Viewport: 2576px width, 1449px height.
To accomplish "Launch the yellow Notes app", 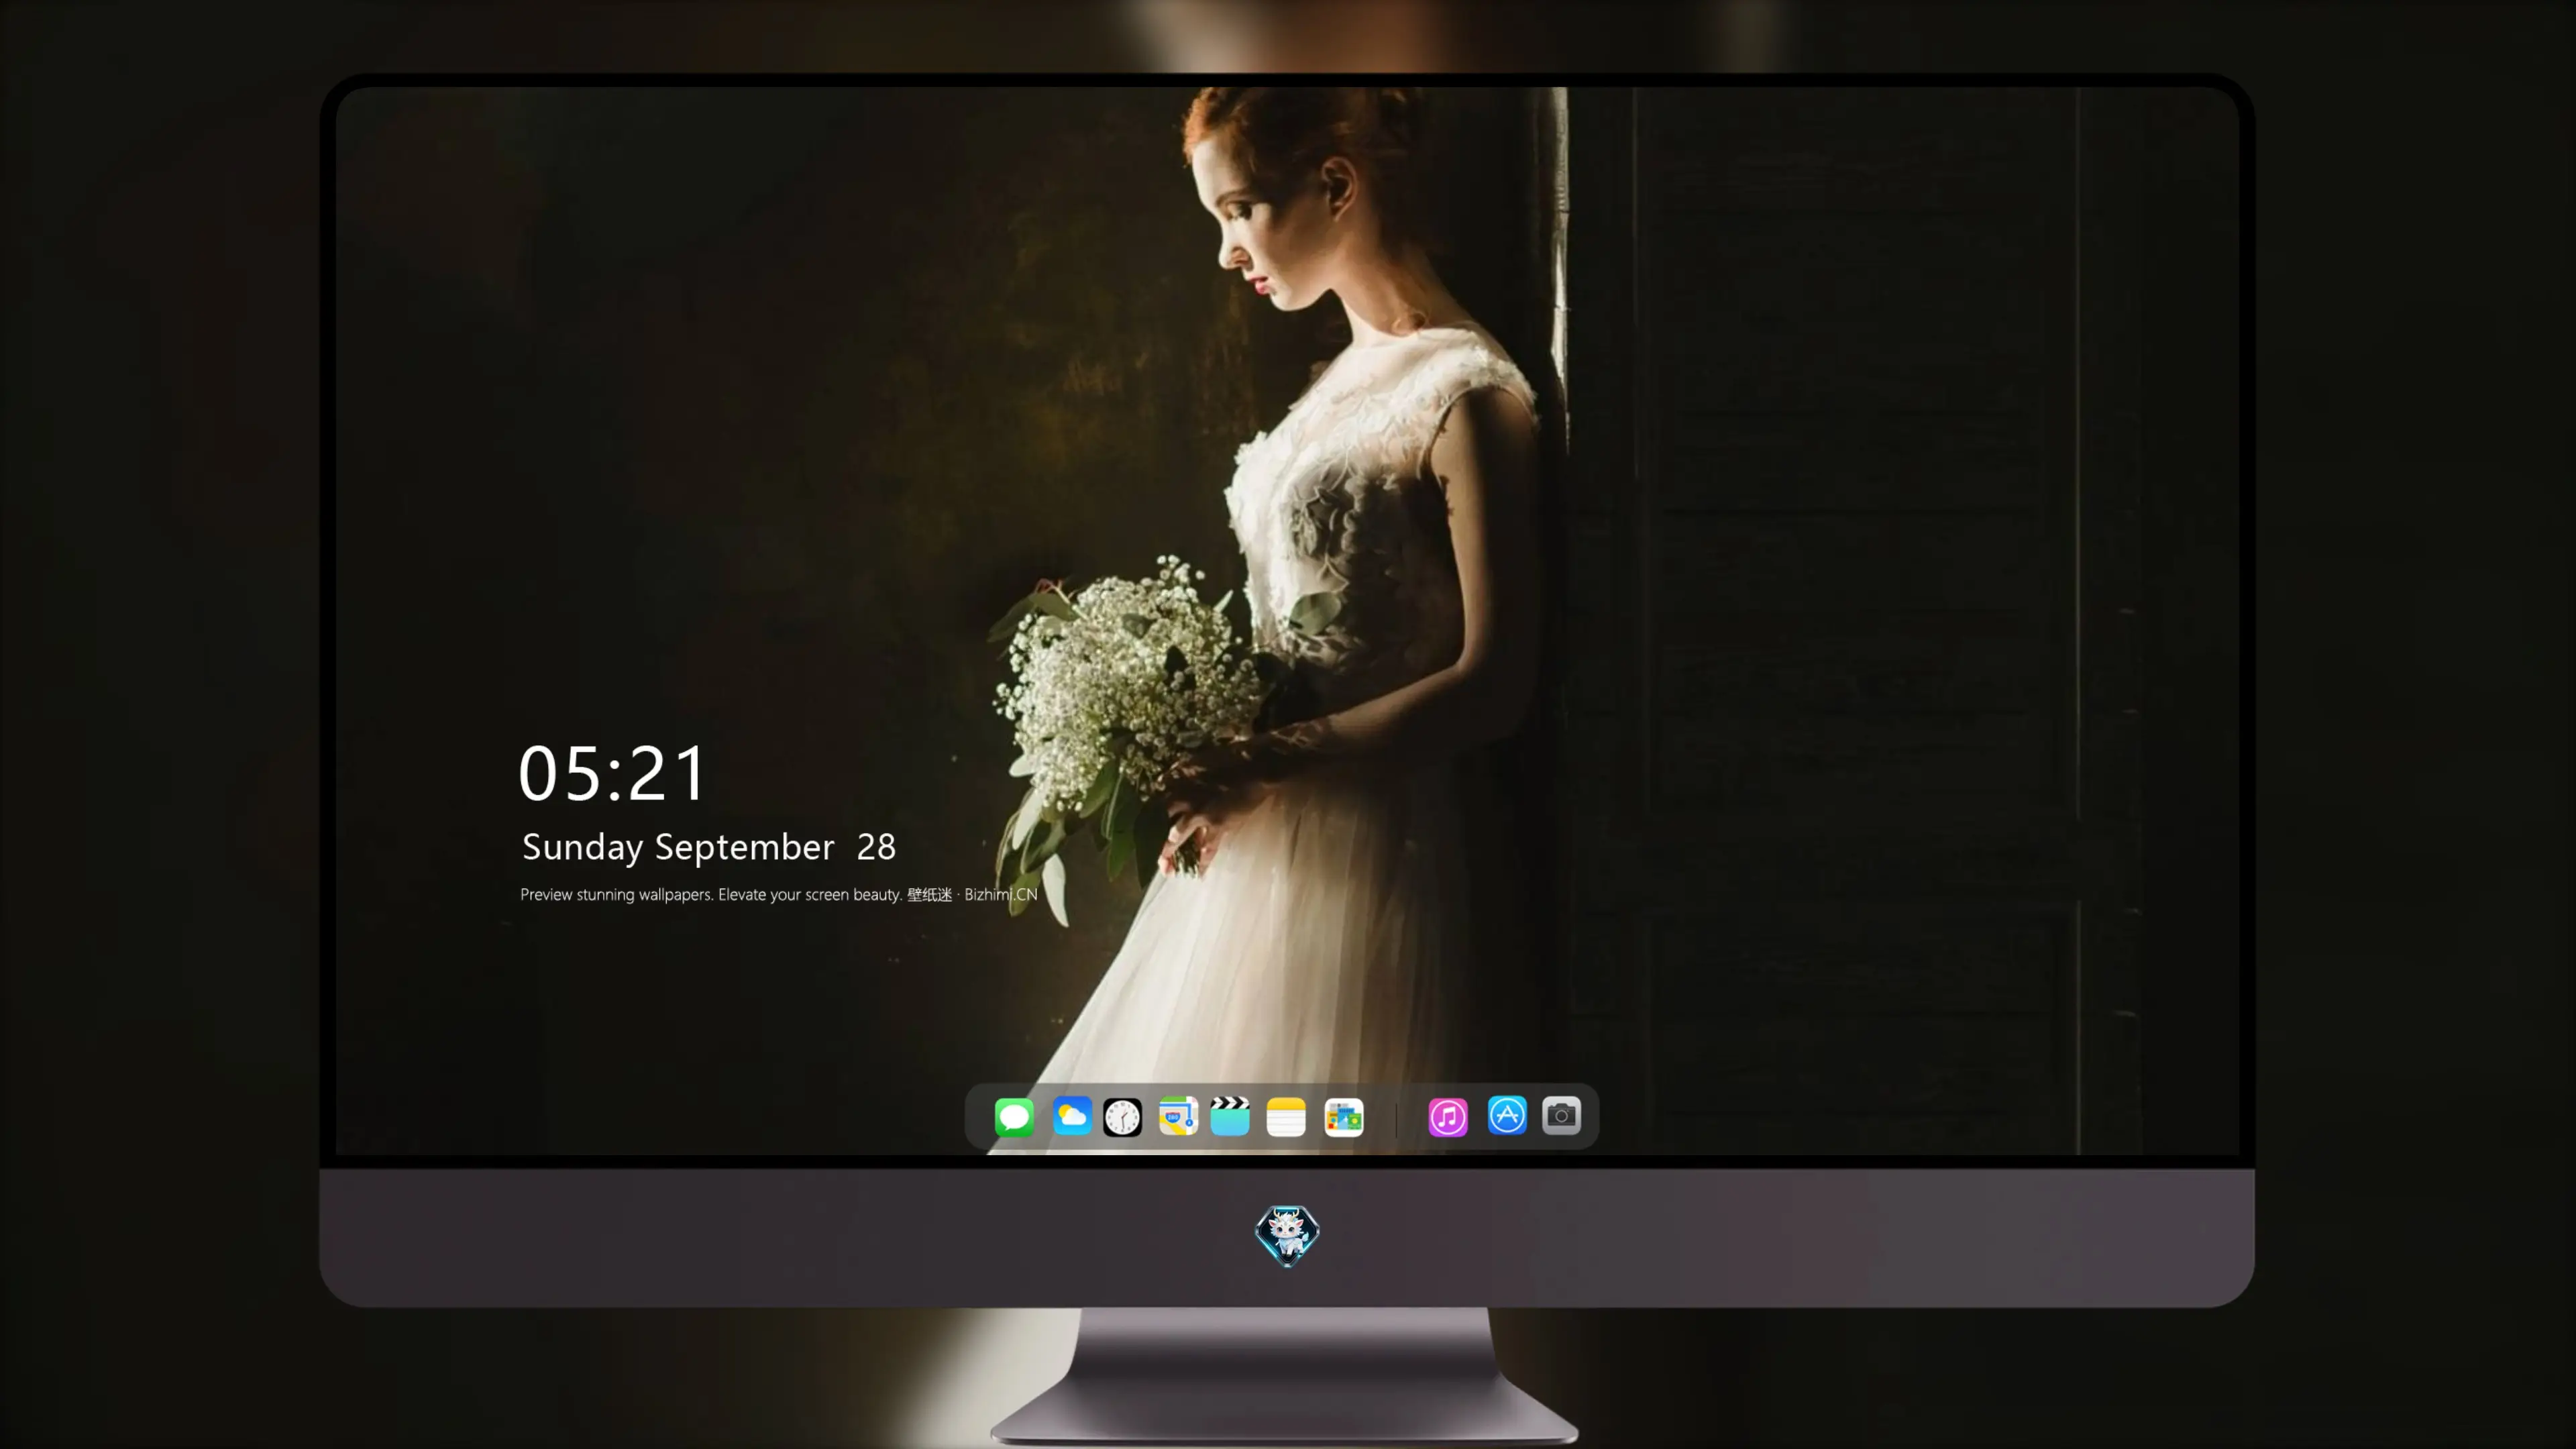I will pos(1286,1117).
